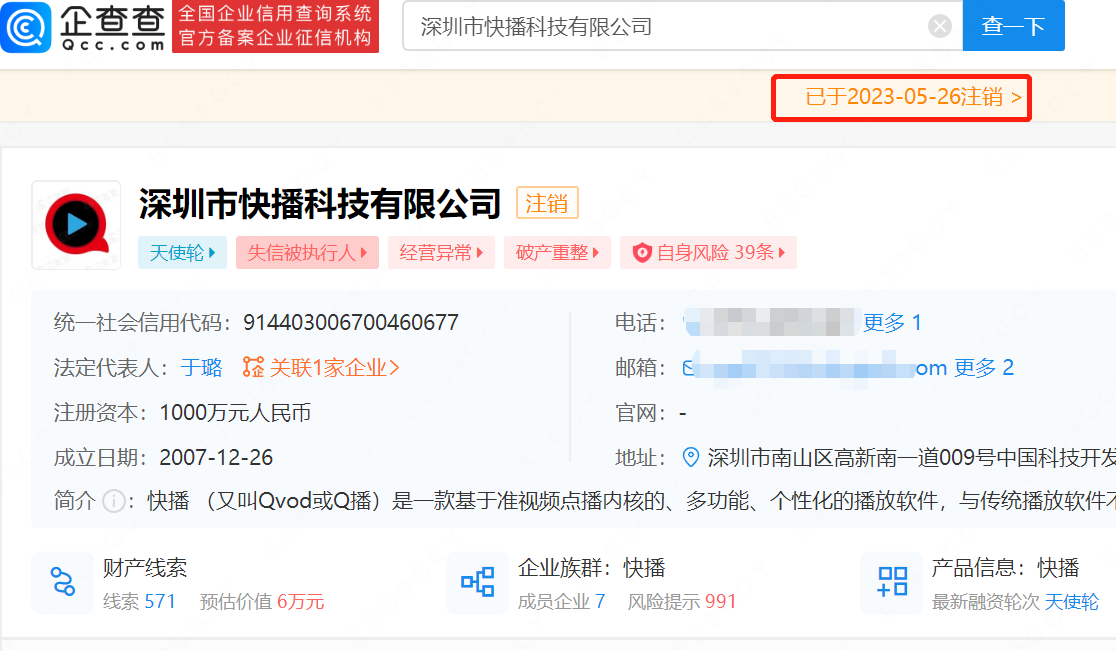Expand the 经营异常 tag
1116x651 pixels.
(441, 253)
